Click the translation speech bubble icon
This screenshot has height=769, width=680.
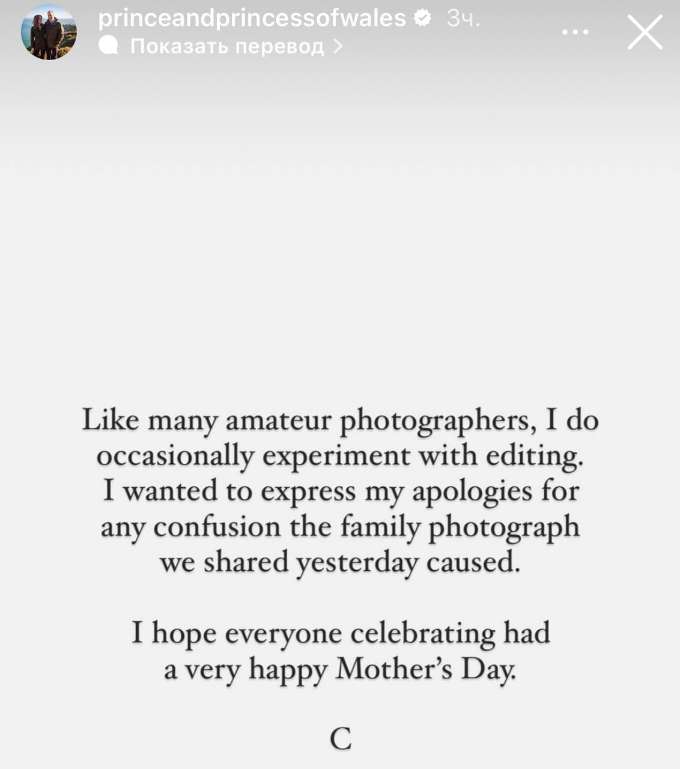click(x=110, y=46)
